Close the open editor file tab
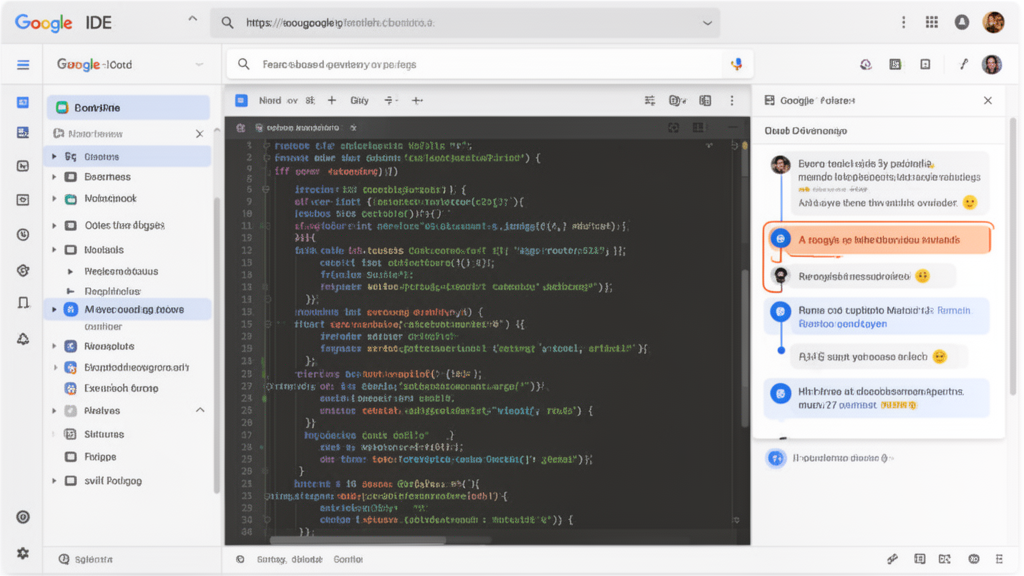1024x576 pixels. click(x=353, y=127)
